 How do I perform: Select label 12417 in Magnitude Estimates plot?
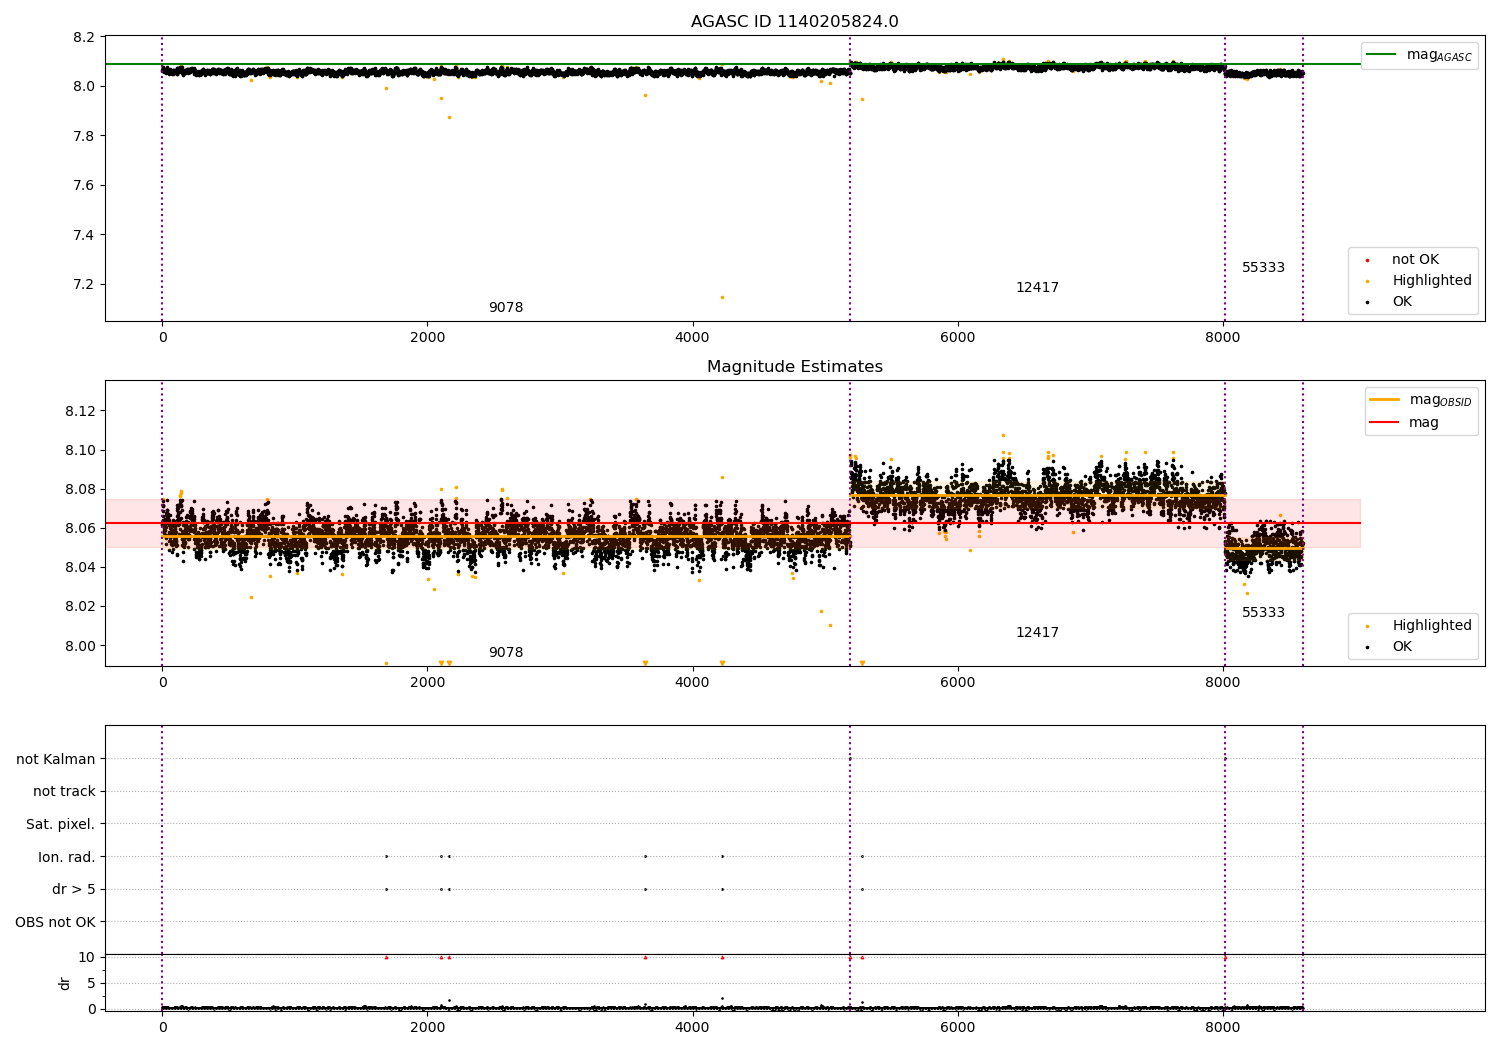1037,633
